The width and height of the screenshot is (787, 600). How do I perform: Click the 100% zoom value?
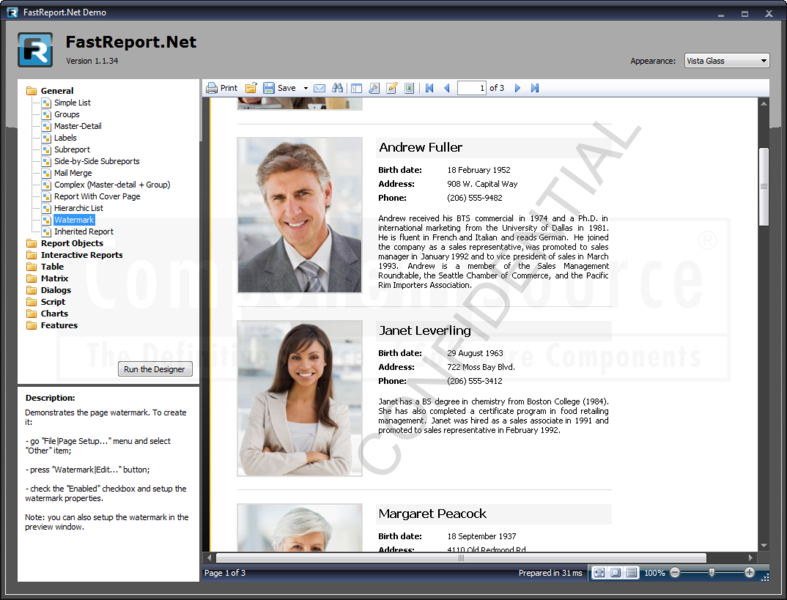pyautogui.click(x=654, y=573)
